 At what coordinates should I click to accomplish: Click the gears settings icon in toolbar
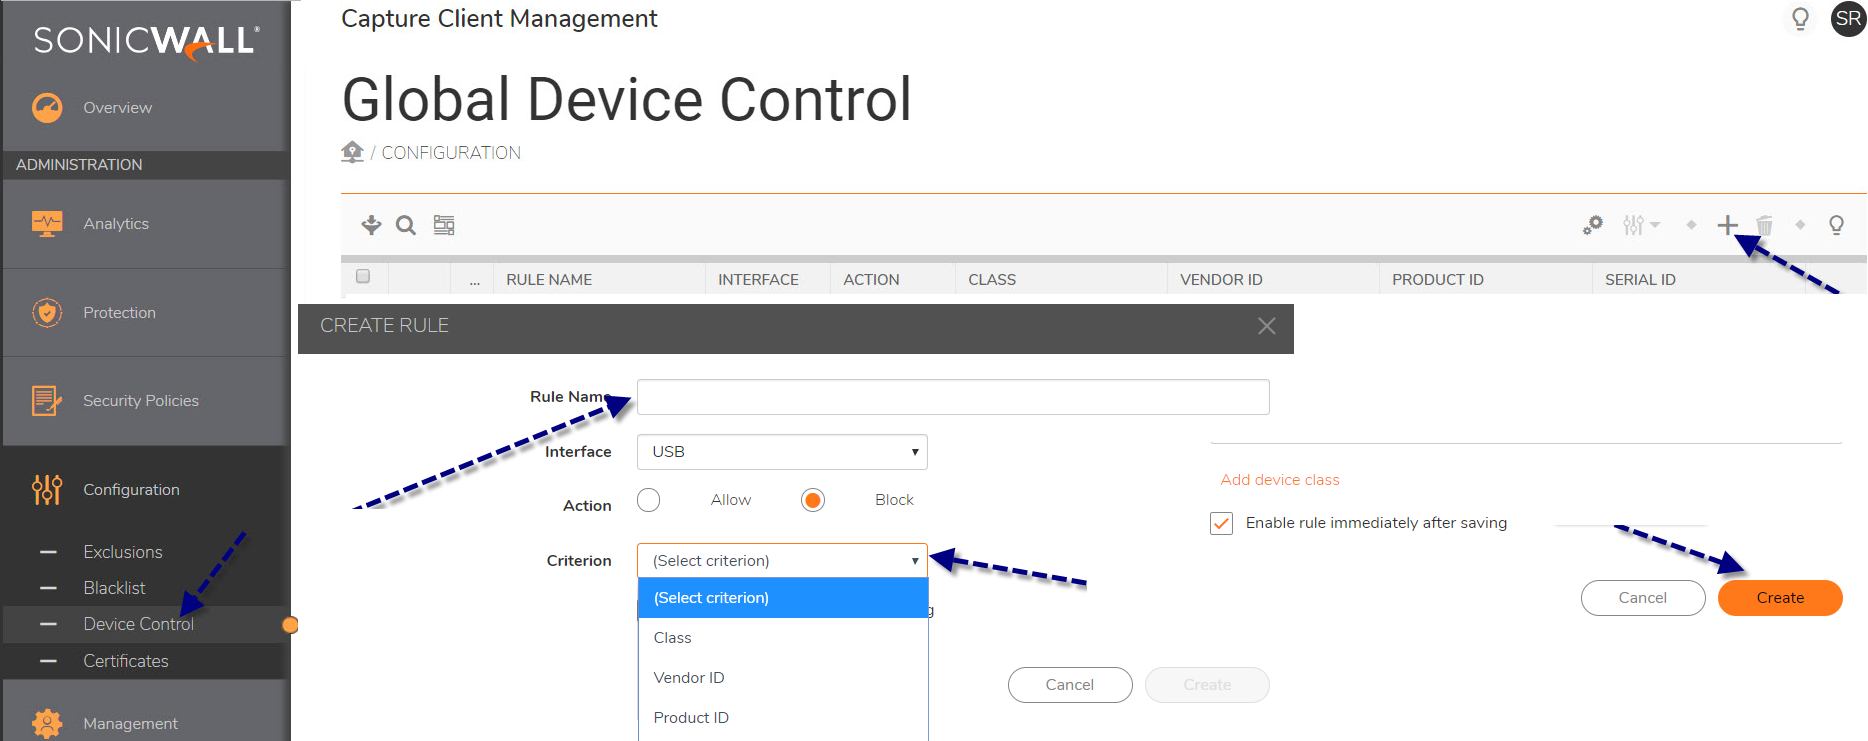[1593, 226]
